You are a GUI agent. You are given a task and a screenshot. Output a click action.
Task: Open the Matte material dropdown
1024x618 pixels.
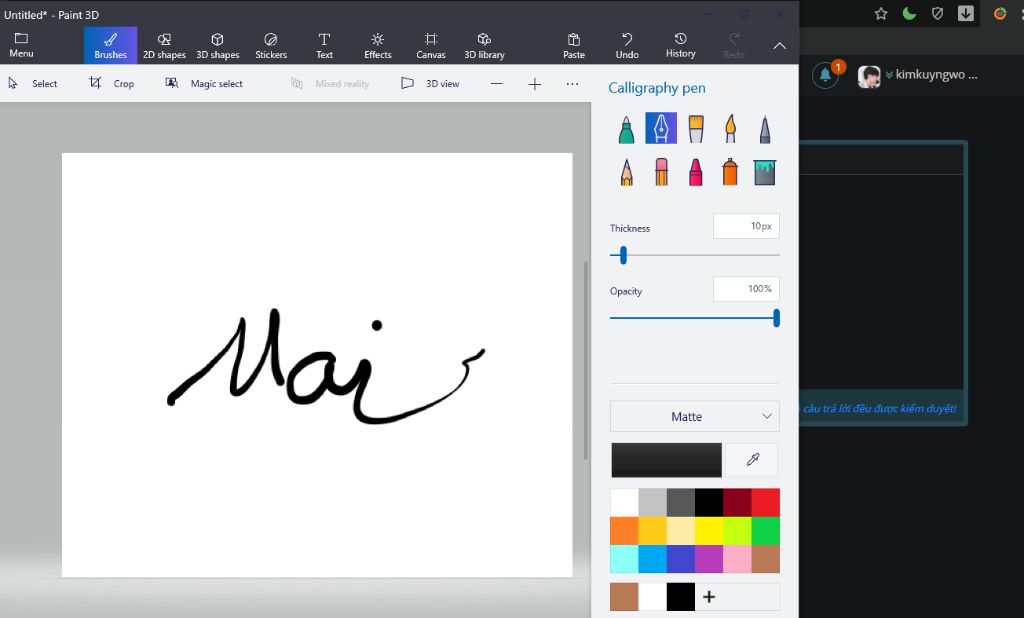tap(694, 417)
